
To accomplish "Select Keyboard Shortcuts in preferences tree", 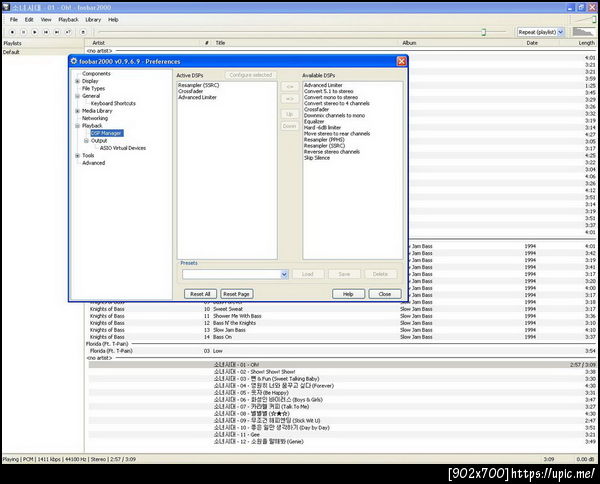I will 113,103.
